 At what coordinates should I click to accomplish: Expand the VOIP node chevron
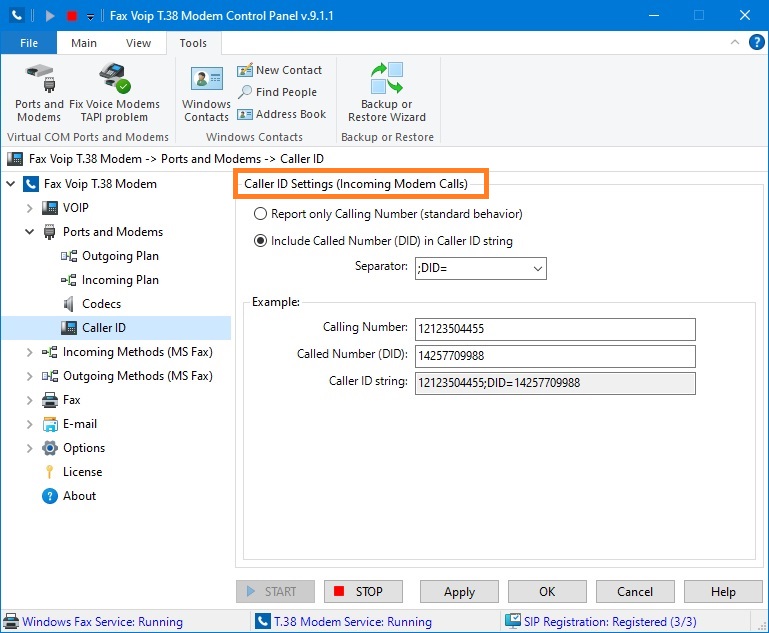click(x=29, y=208)
